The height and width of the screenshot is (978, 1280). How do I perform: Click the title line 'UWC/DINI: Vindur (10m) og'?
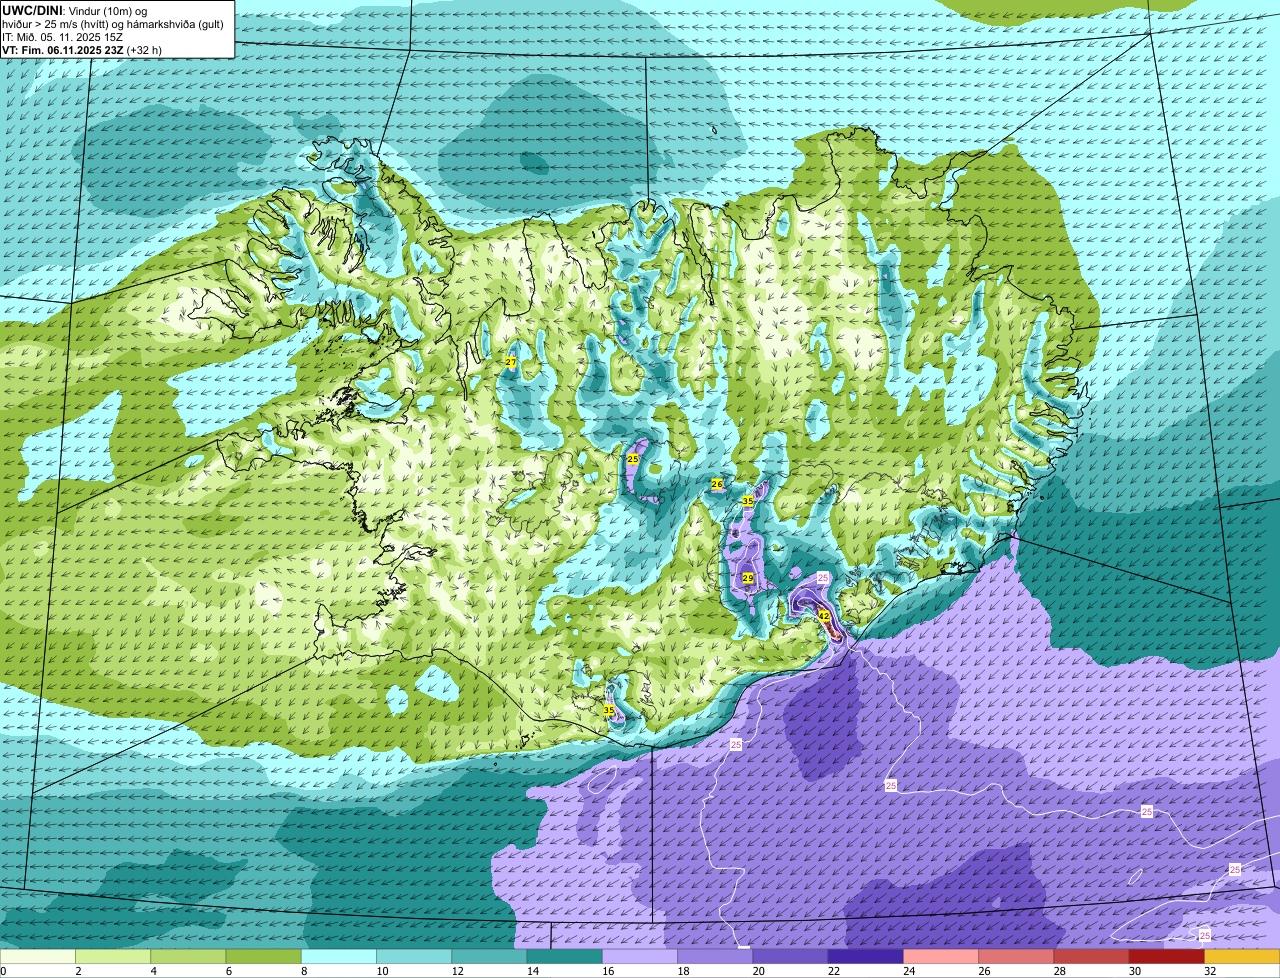pos(75,10)
